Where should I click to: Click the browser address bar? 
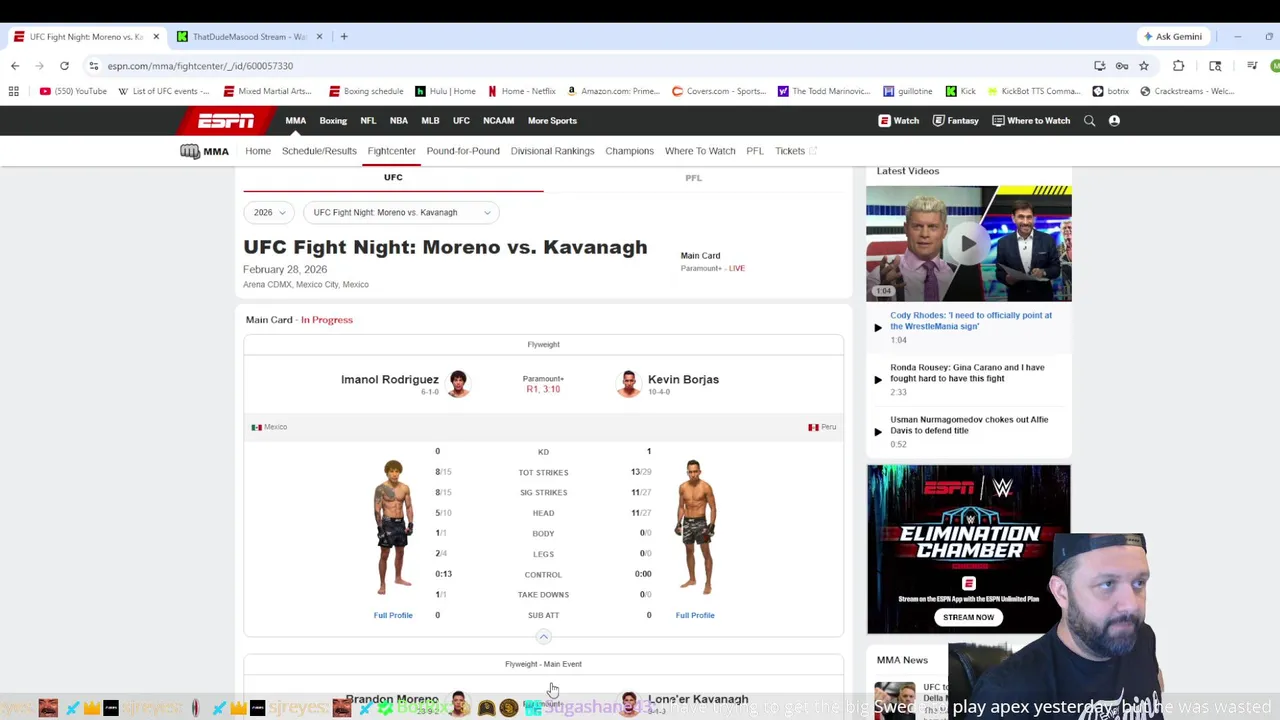tap(590, 66)
